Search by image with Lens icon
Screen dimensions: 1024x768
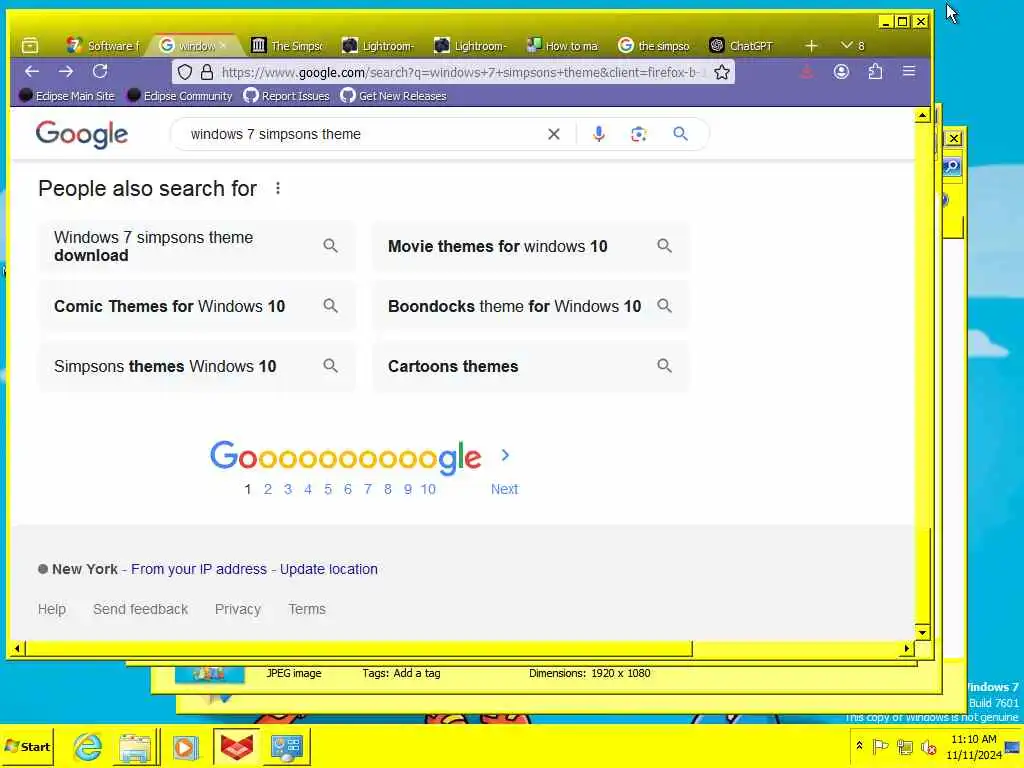point(639,134)
